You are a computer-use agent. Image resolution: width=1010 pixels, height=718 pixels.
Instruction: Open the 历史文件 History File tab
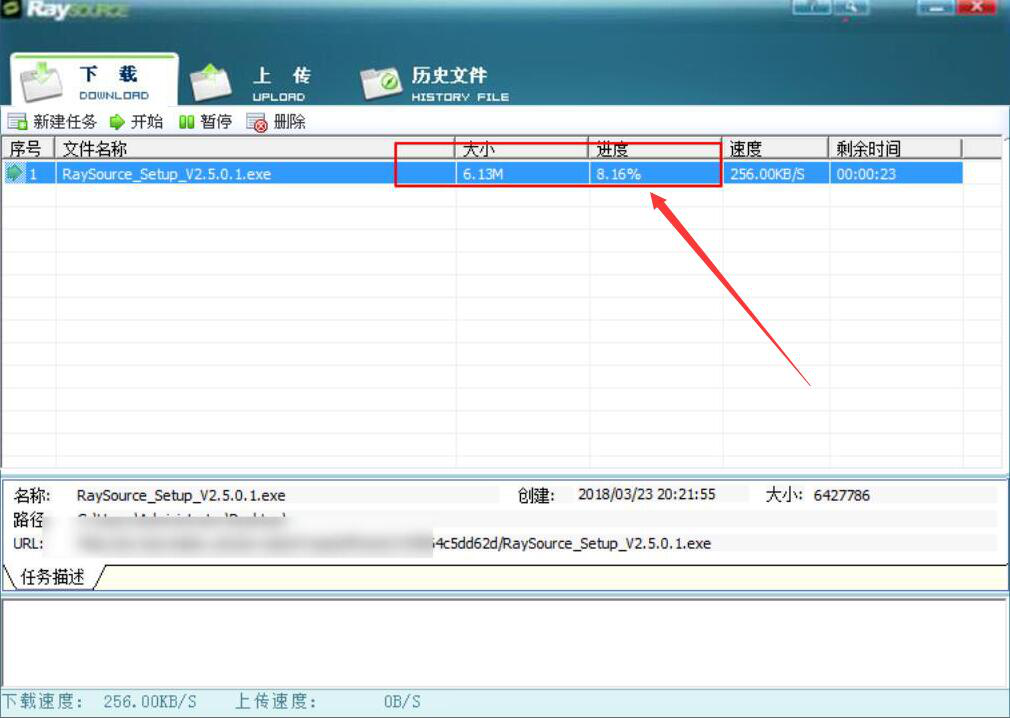(x=435, y=84)
